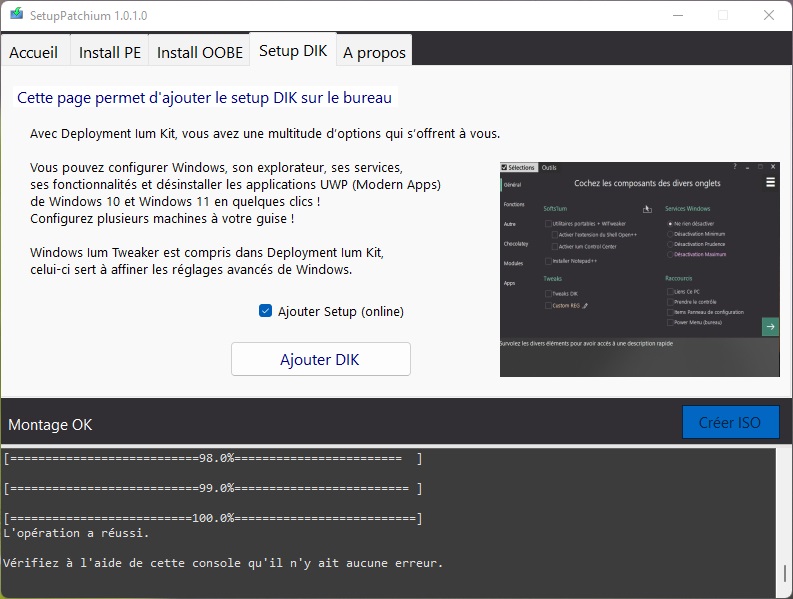Image resolution: width=793 pixels, height=599 pixels.
Task: Close the SetupPatchium window
Action: click(x=767, y=16)
